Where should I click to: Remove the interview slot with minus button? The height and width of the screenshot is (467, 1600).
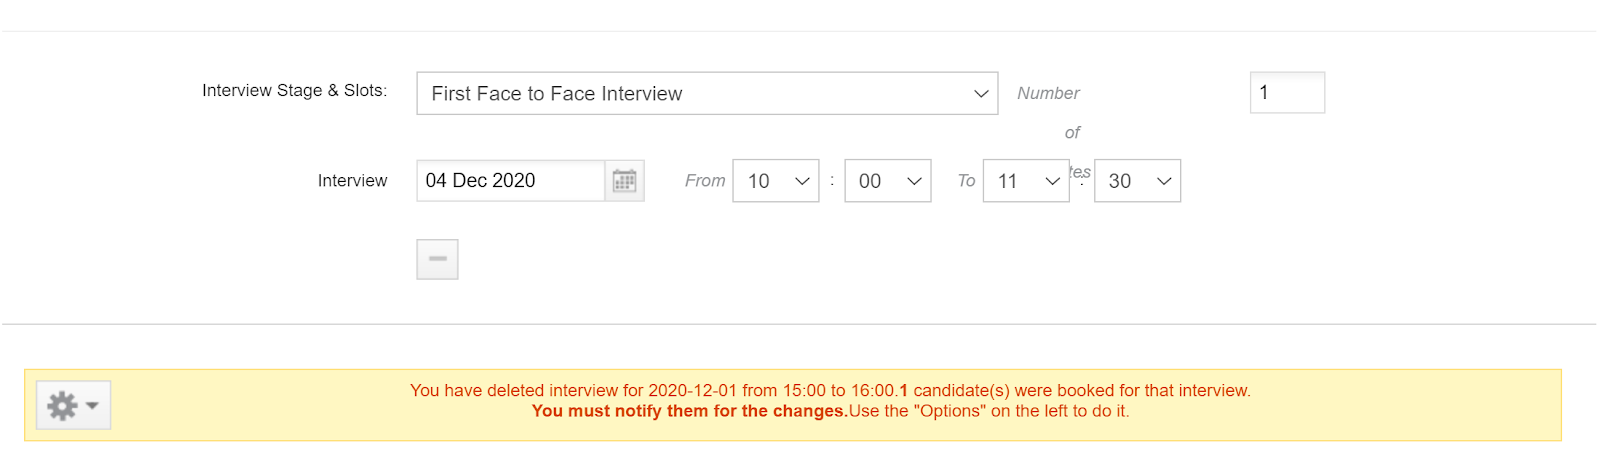[437, 259]
